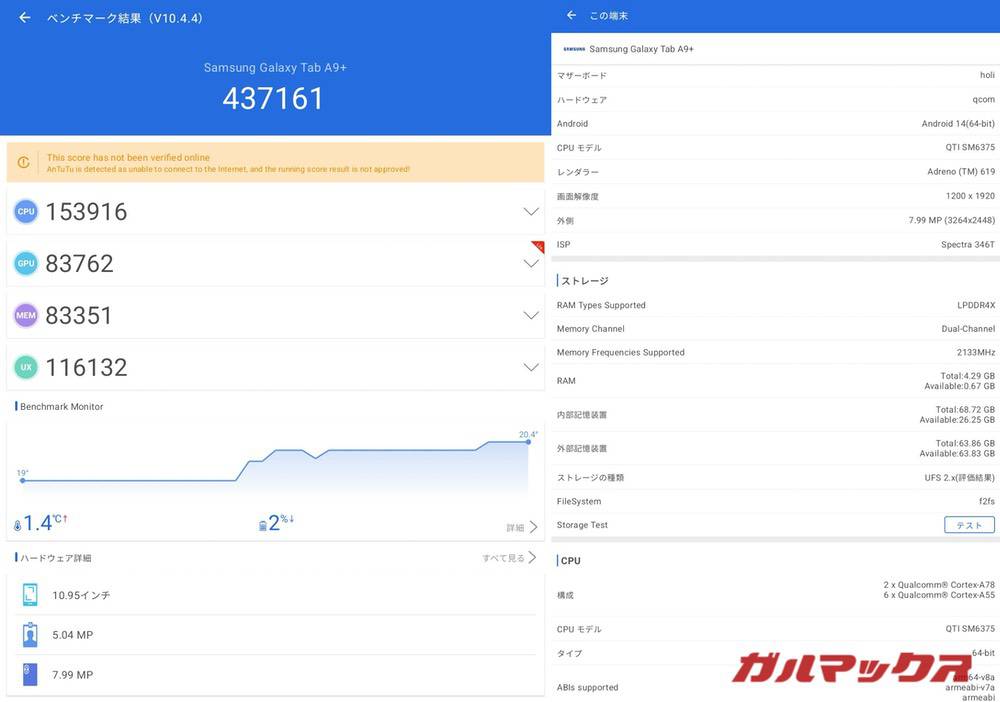Image resolution: width=1000 pixels, height=702 pixels.
Task: Expand the UX score 116132 details
Action: [x=531, y=367]
